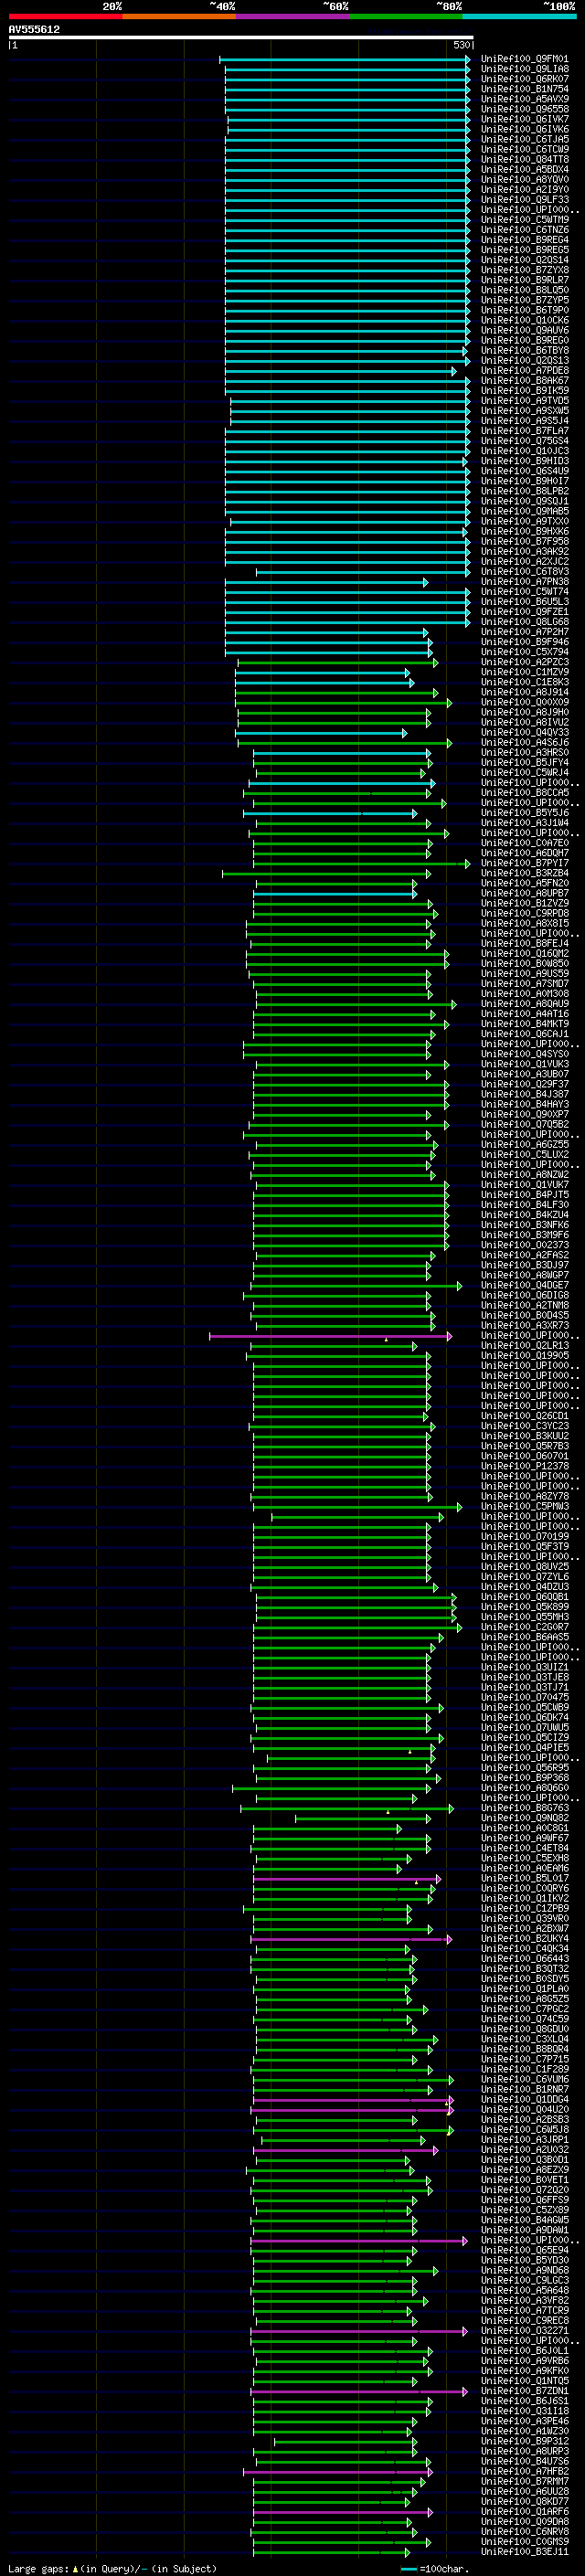Image resolution: width=585 pixels, height=2576 pixels.
Task: Select the UniRef100_A7PDE8 row label
Action: [524, 370]
